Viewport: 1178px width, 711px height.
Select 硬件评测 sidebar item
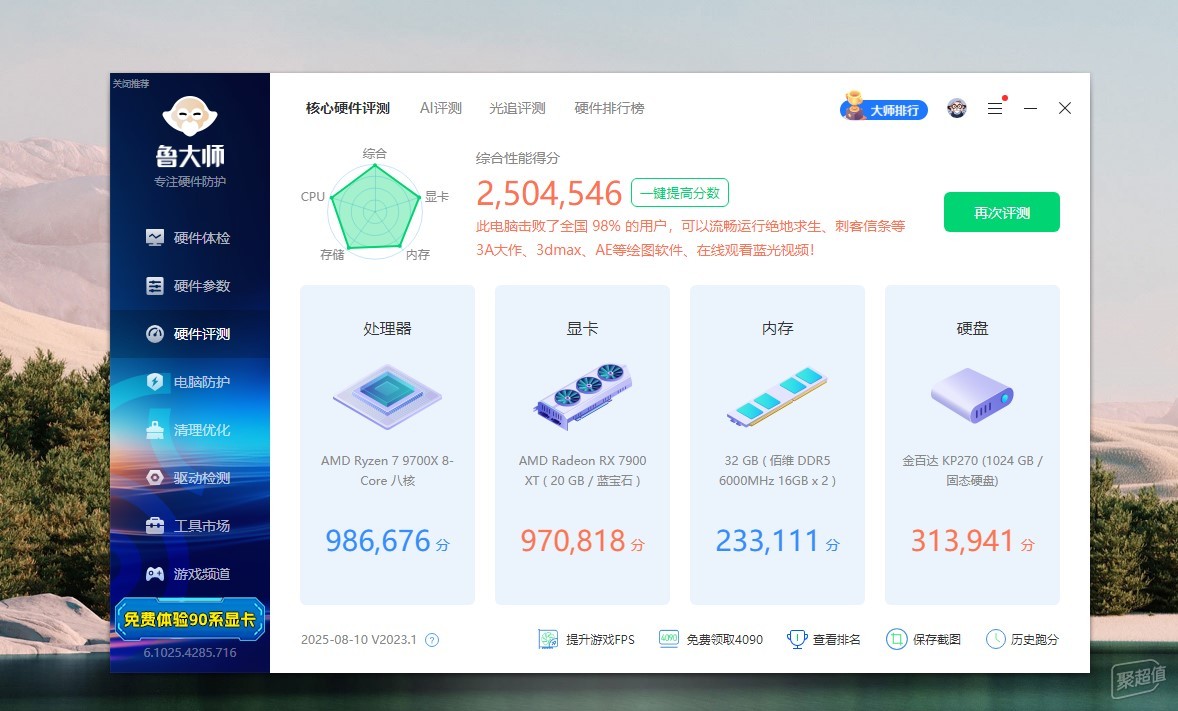click(x=189, y=334)
